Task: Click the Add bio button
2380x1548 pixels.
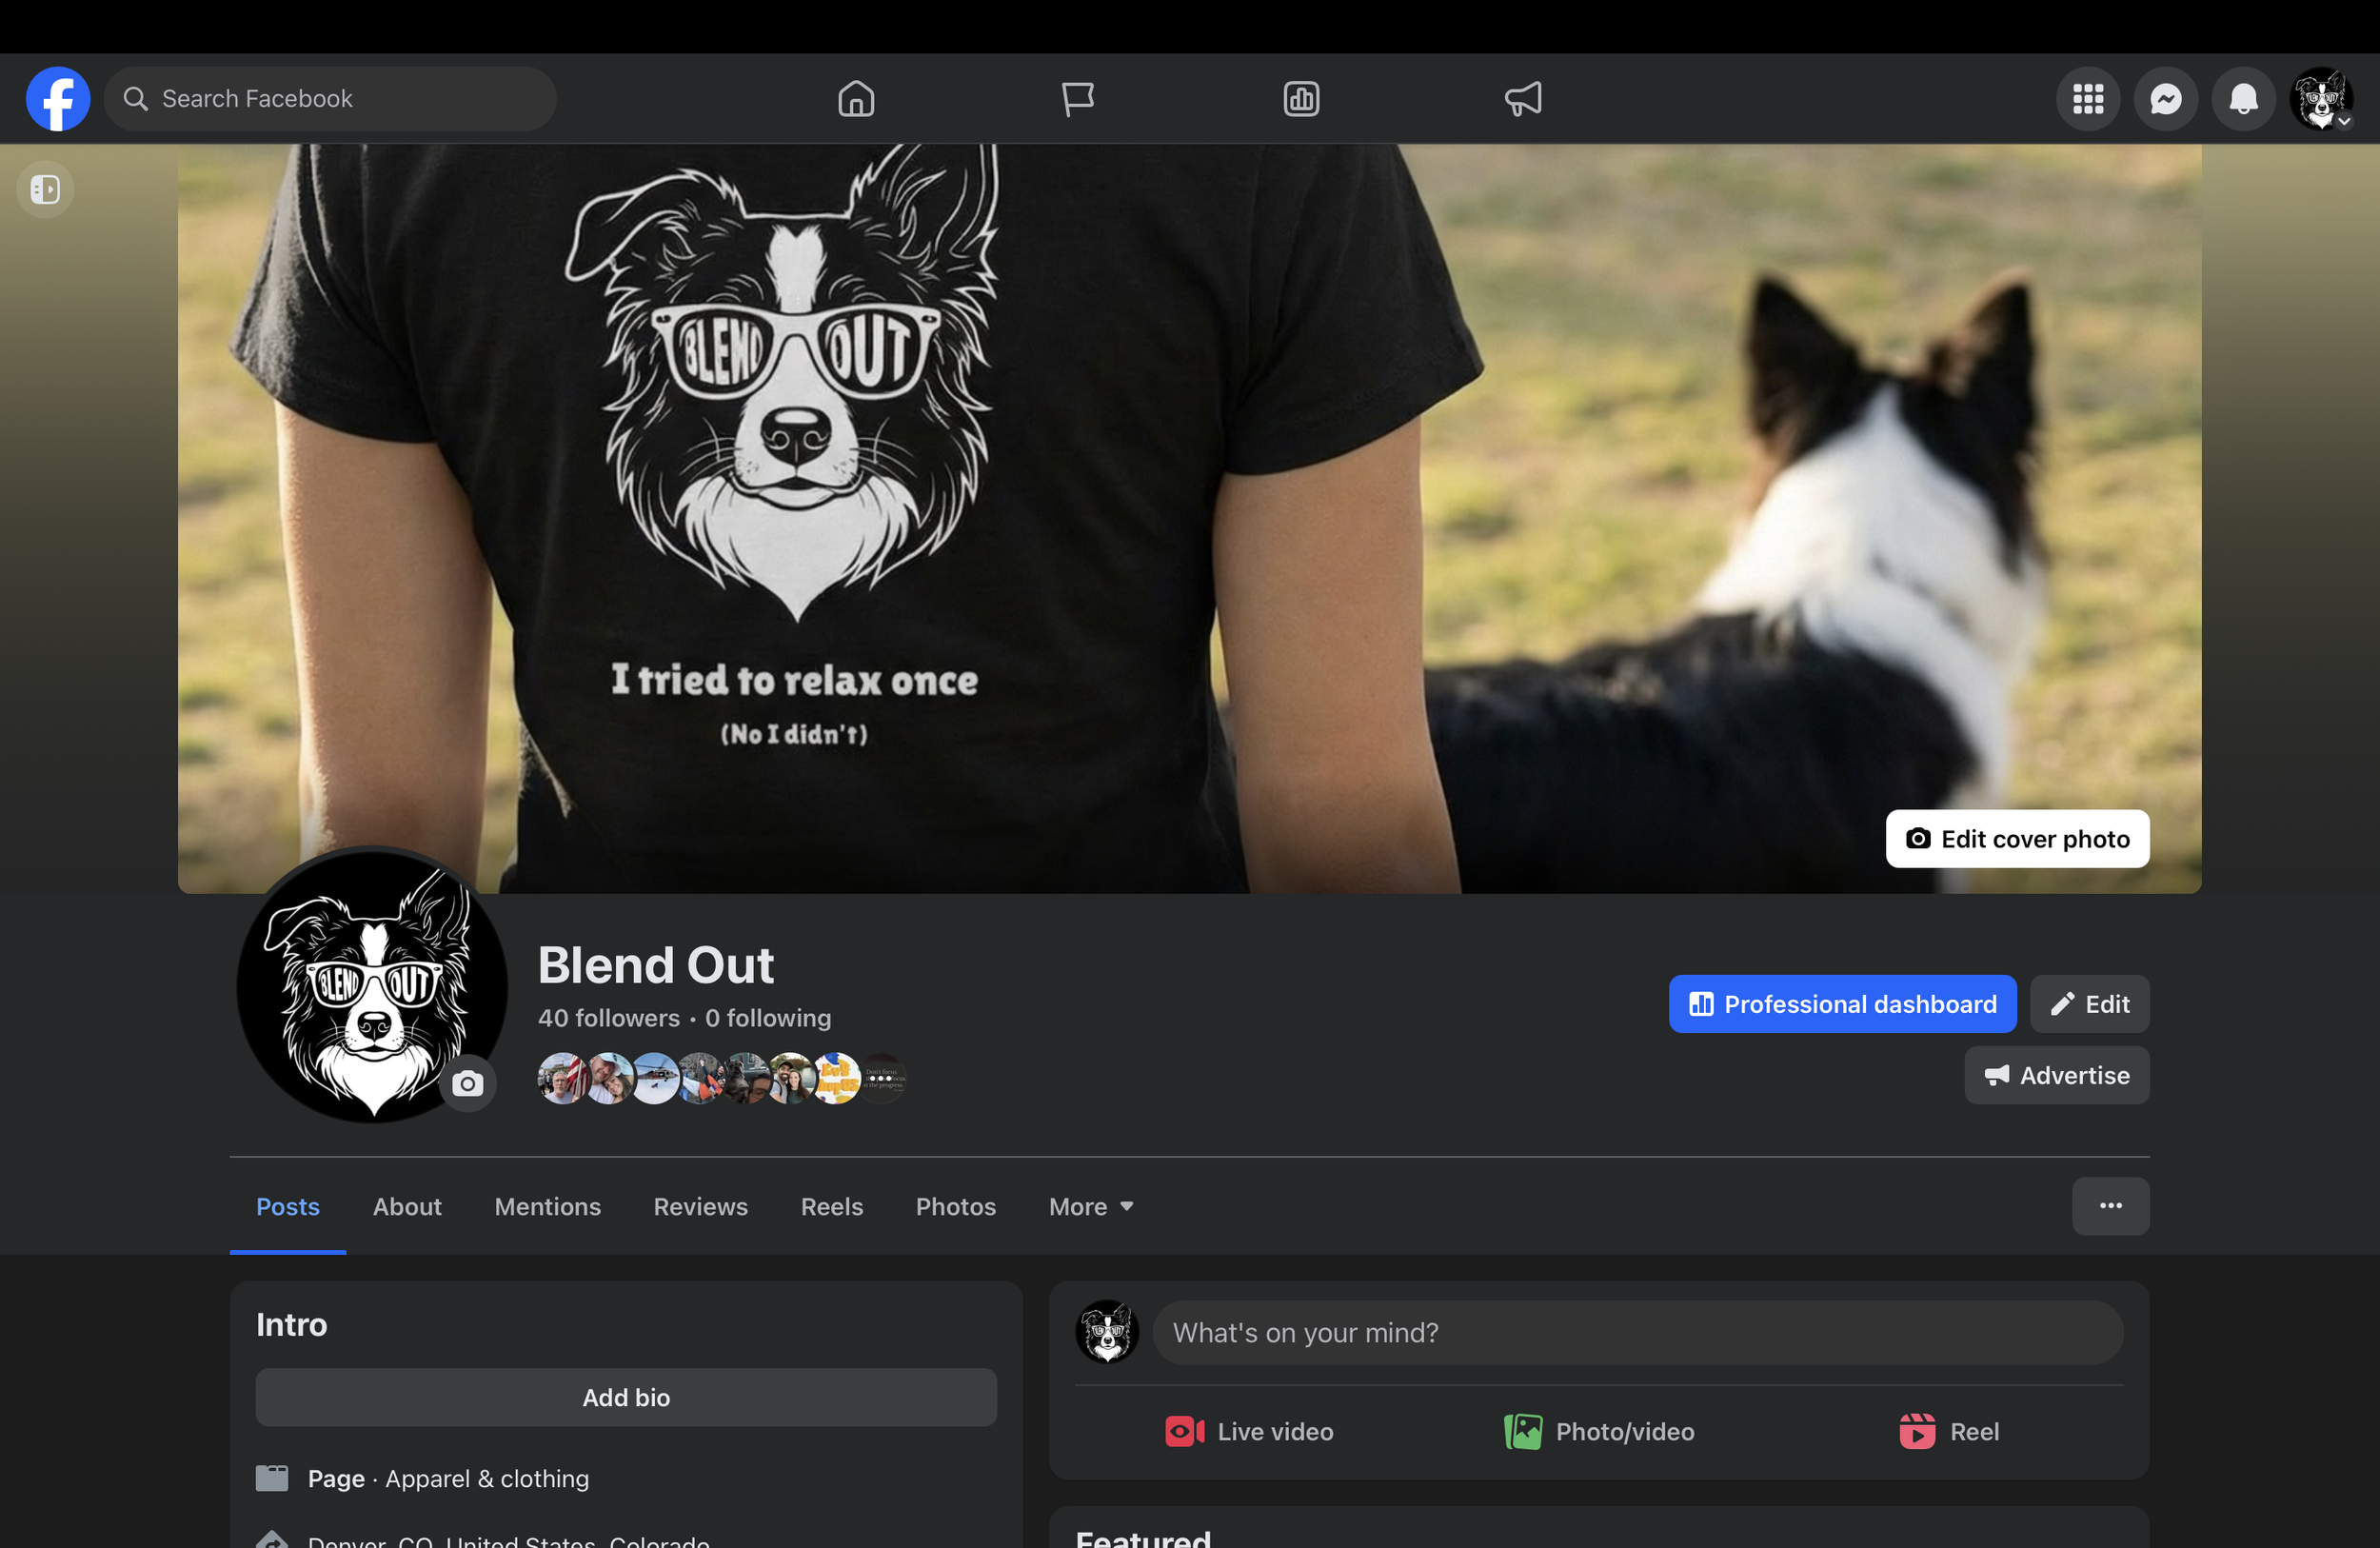Action: click(626, 1398)
